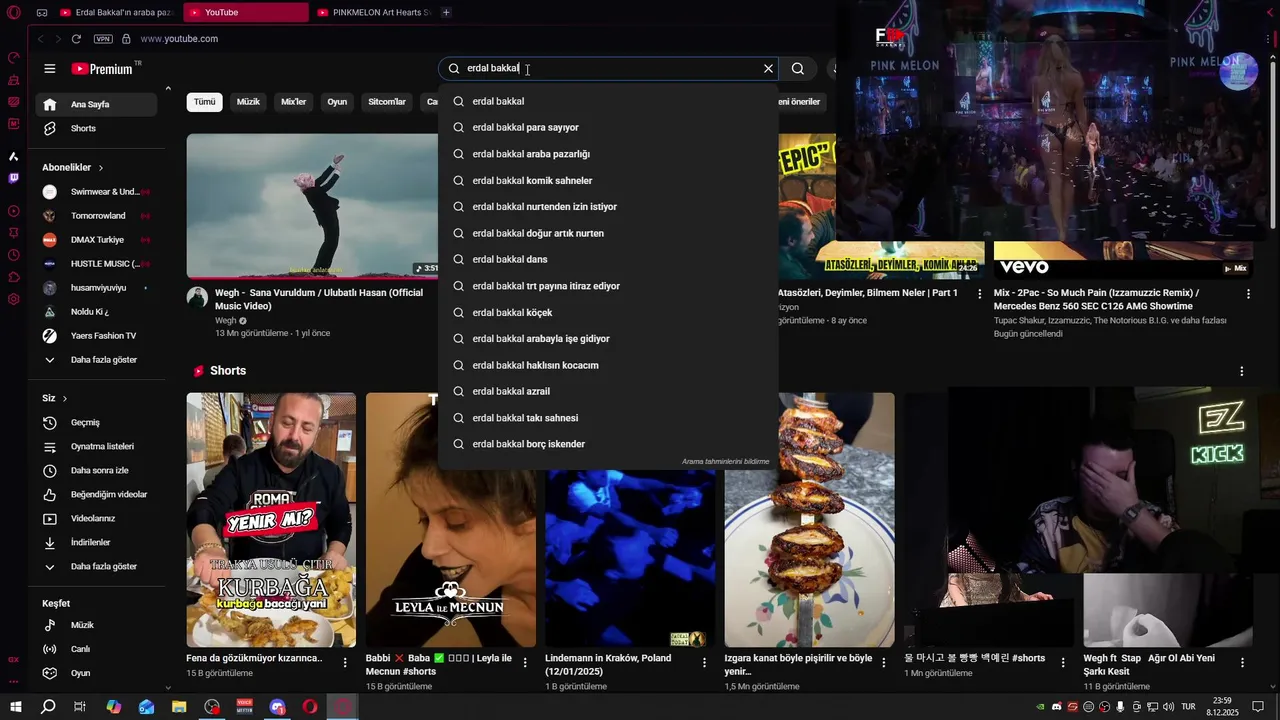Click the YouTube search input field
1280x720 pixels.
click(x=610, y=68)
